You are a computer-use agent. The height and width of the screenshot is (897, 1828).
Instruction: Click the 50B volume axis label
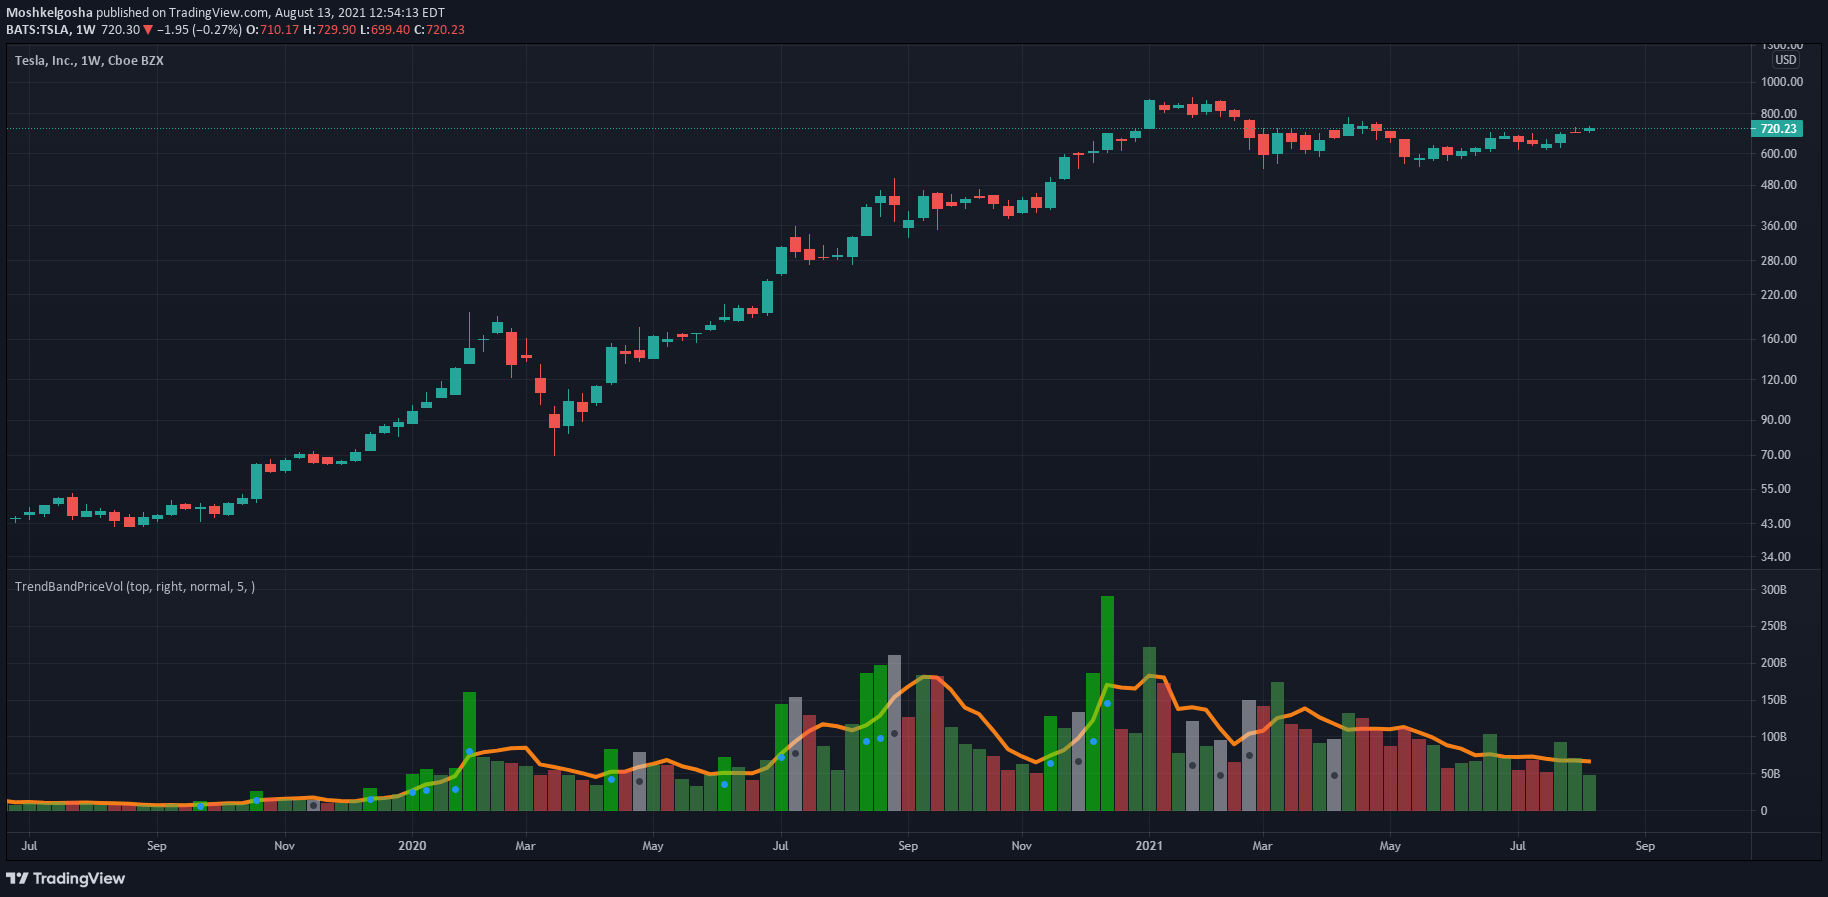click(x=1771, y=774)
